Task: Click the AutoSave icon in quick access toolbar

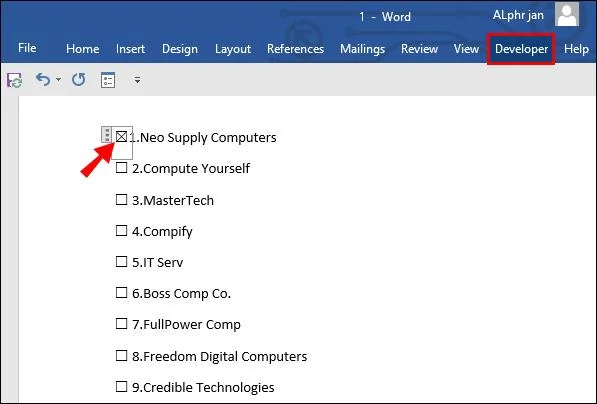Action: pyautogui.click(x=14, y=80)
